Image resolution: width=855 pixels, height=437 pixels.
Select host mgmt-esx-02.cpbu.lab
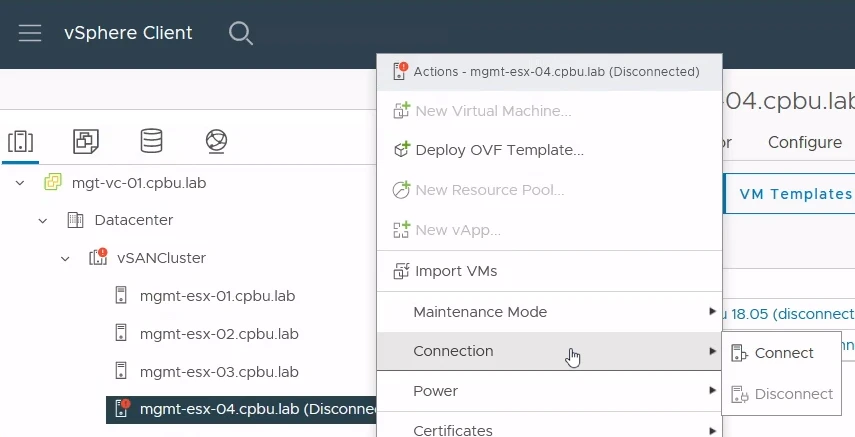pos(219,333)
